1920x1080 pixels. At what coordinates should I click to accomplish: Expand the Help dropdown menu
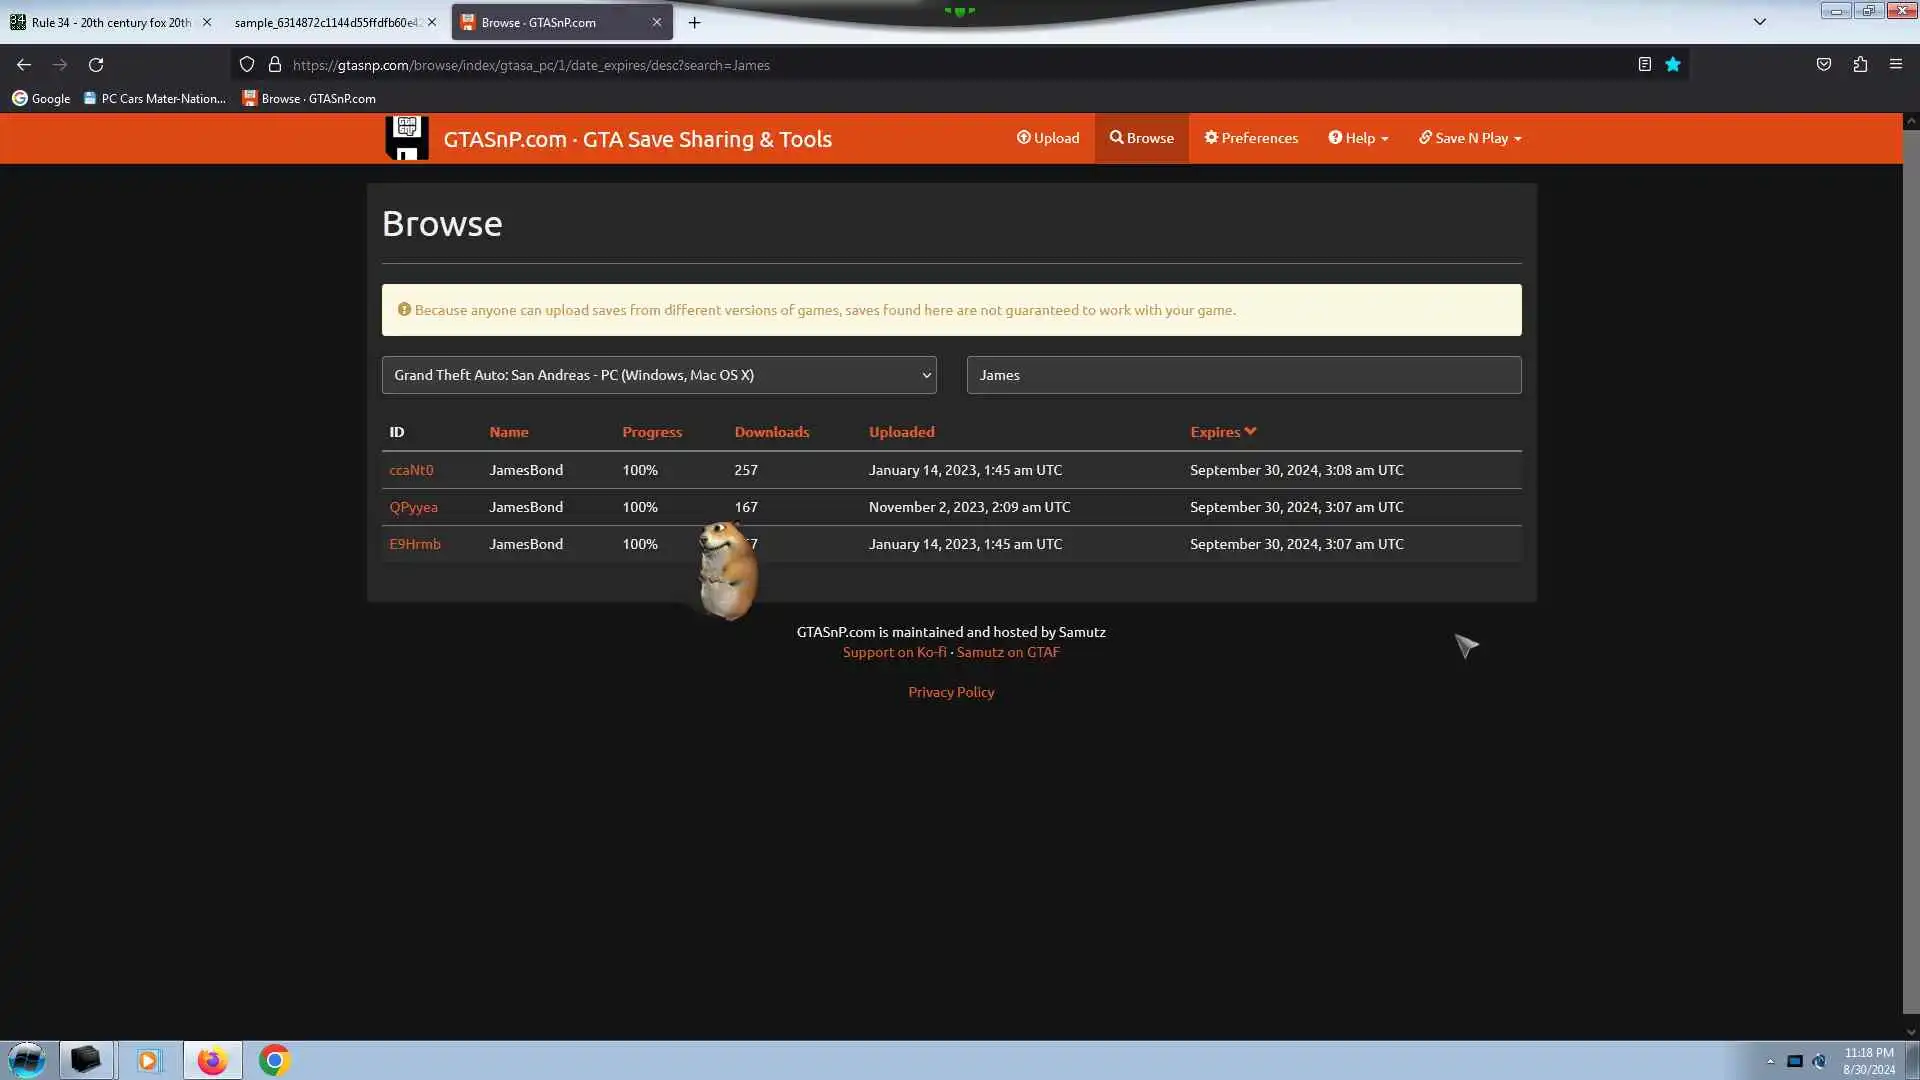(1358, 138)
